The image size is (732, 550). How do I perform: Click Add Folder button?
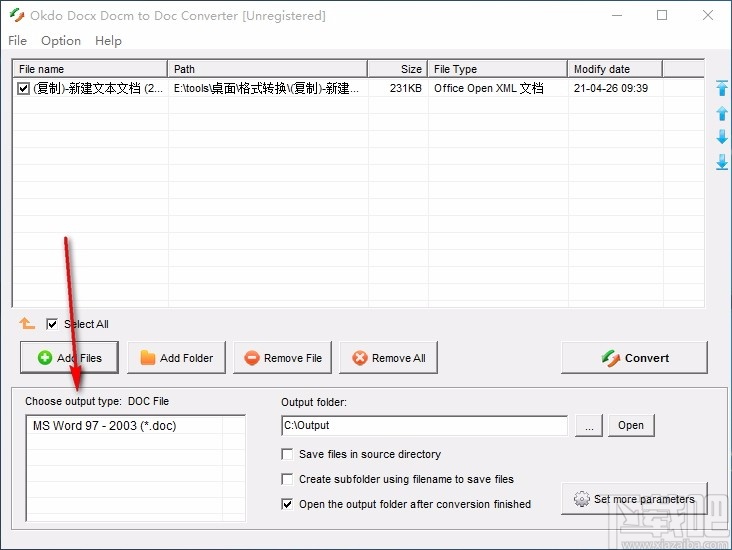click(x=176, y=358)
